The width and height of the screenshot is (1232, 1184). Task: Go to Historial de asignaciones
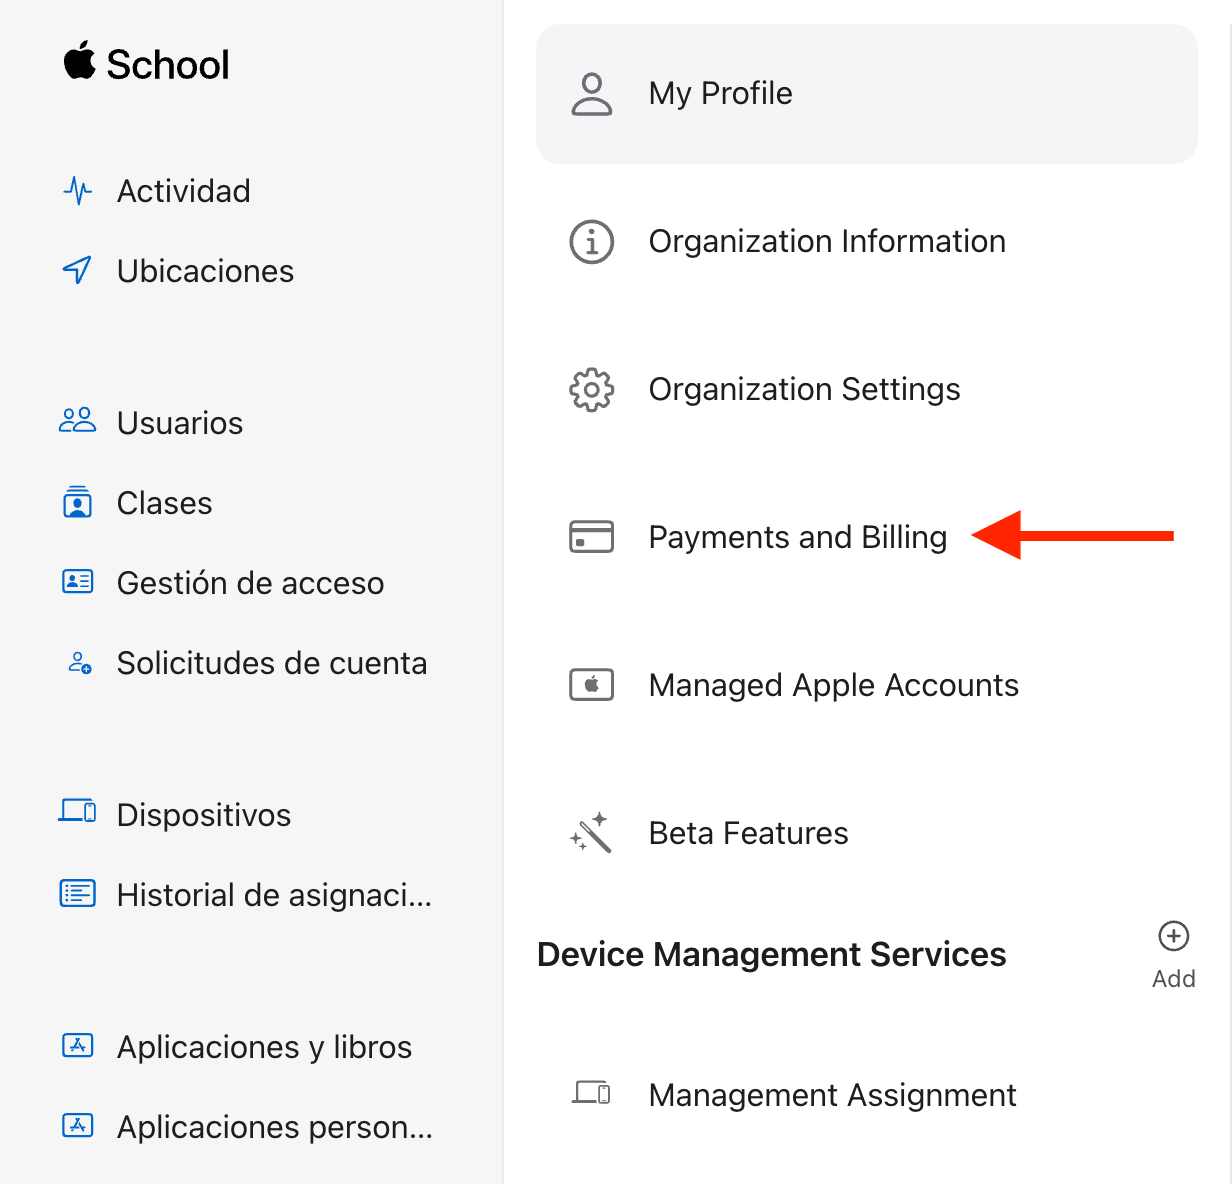click(x=273, y=895)
